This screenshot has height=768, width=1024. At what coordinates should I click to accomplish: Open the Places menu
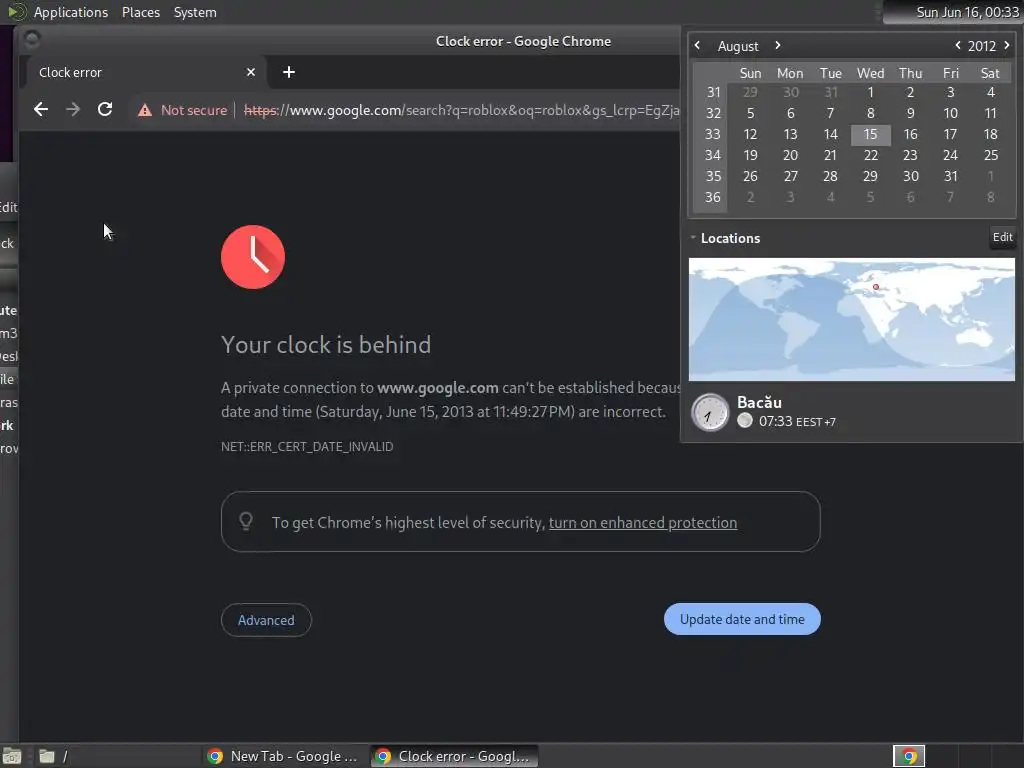pos(140,12)
